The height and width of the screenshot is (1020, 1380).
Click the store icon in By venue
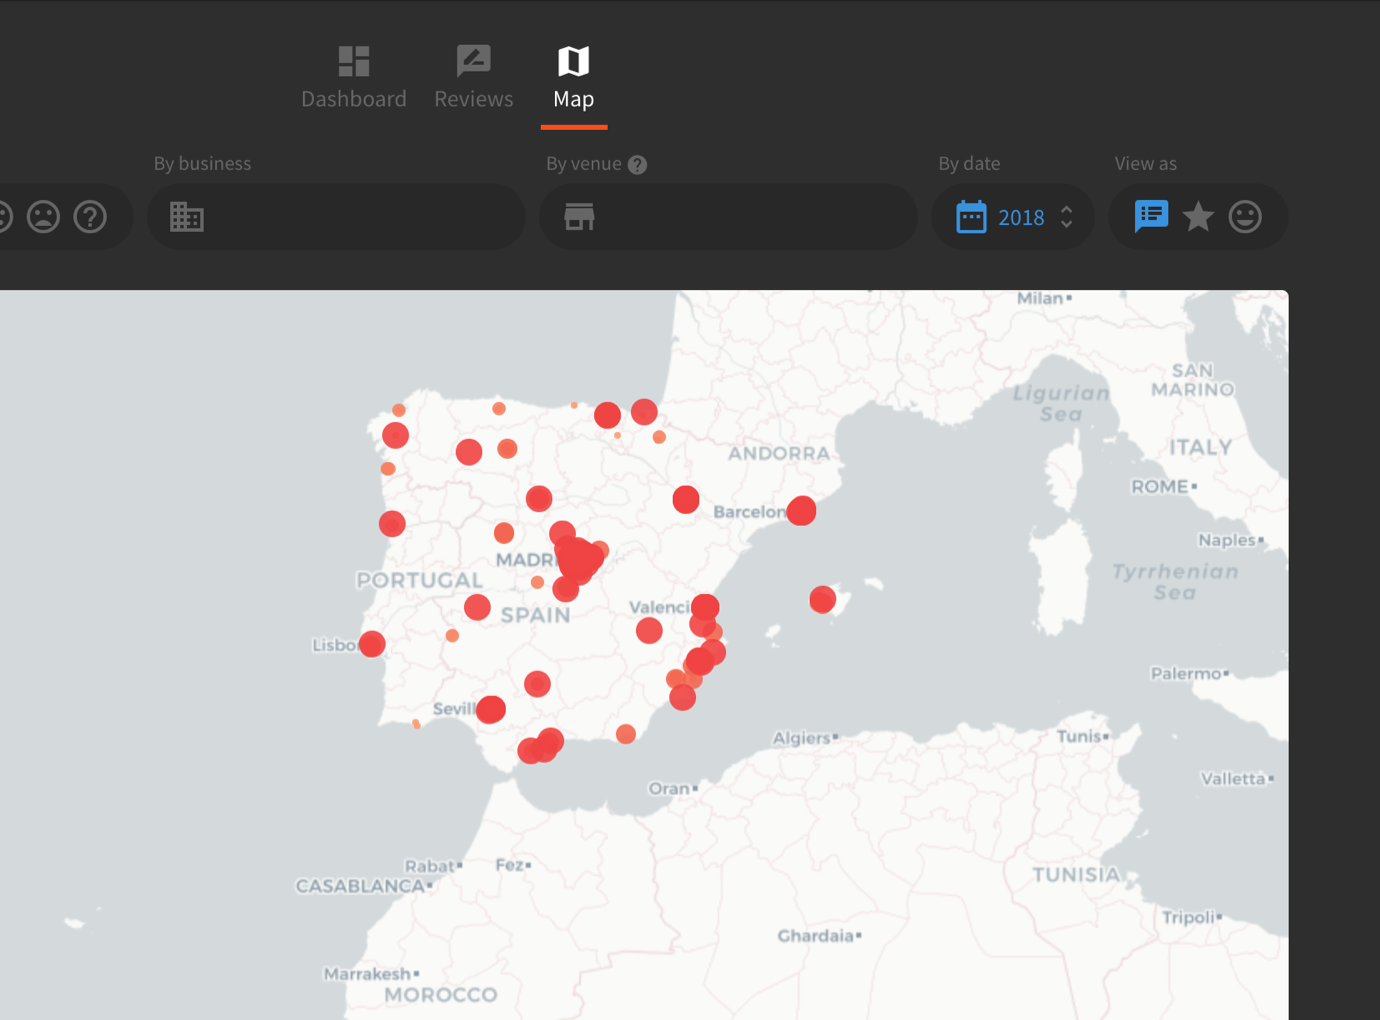[x=579, y=217]
